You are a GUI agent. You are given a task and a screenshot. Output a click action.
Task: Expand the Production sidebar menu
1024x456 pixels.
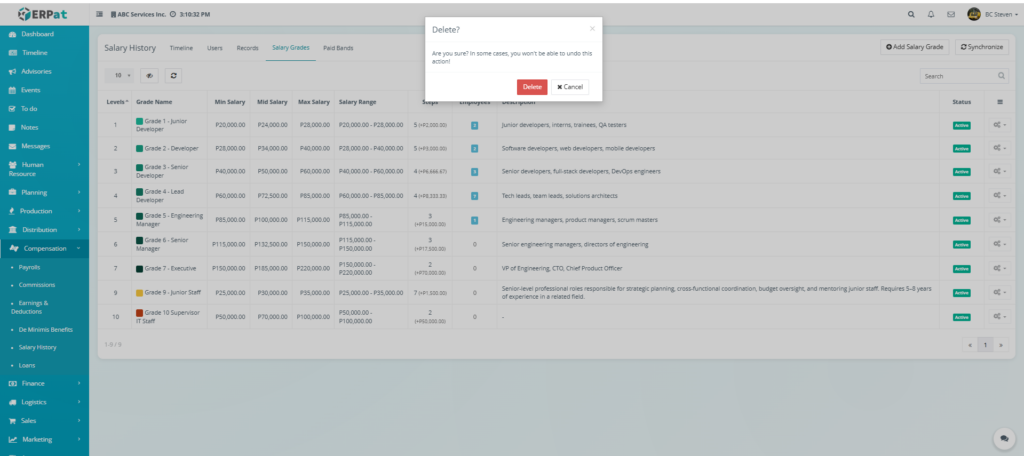(x=44, y=211)
